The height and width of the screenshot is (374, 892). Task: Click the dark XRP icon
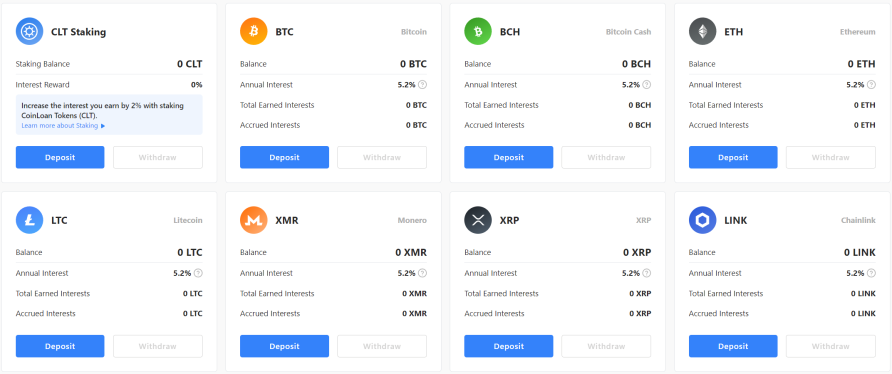tap(478, 220)
